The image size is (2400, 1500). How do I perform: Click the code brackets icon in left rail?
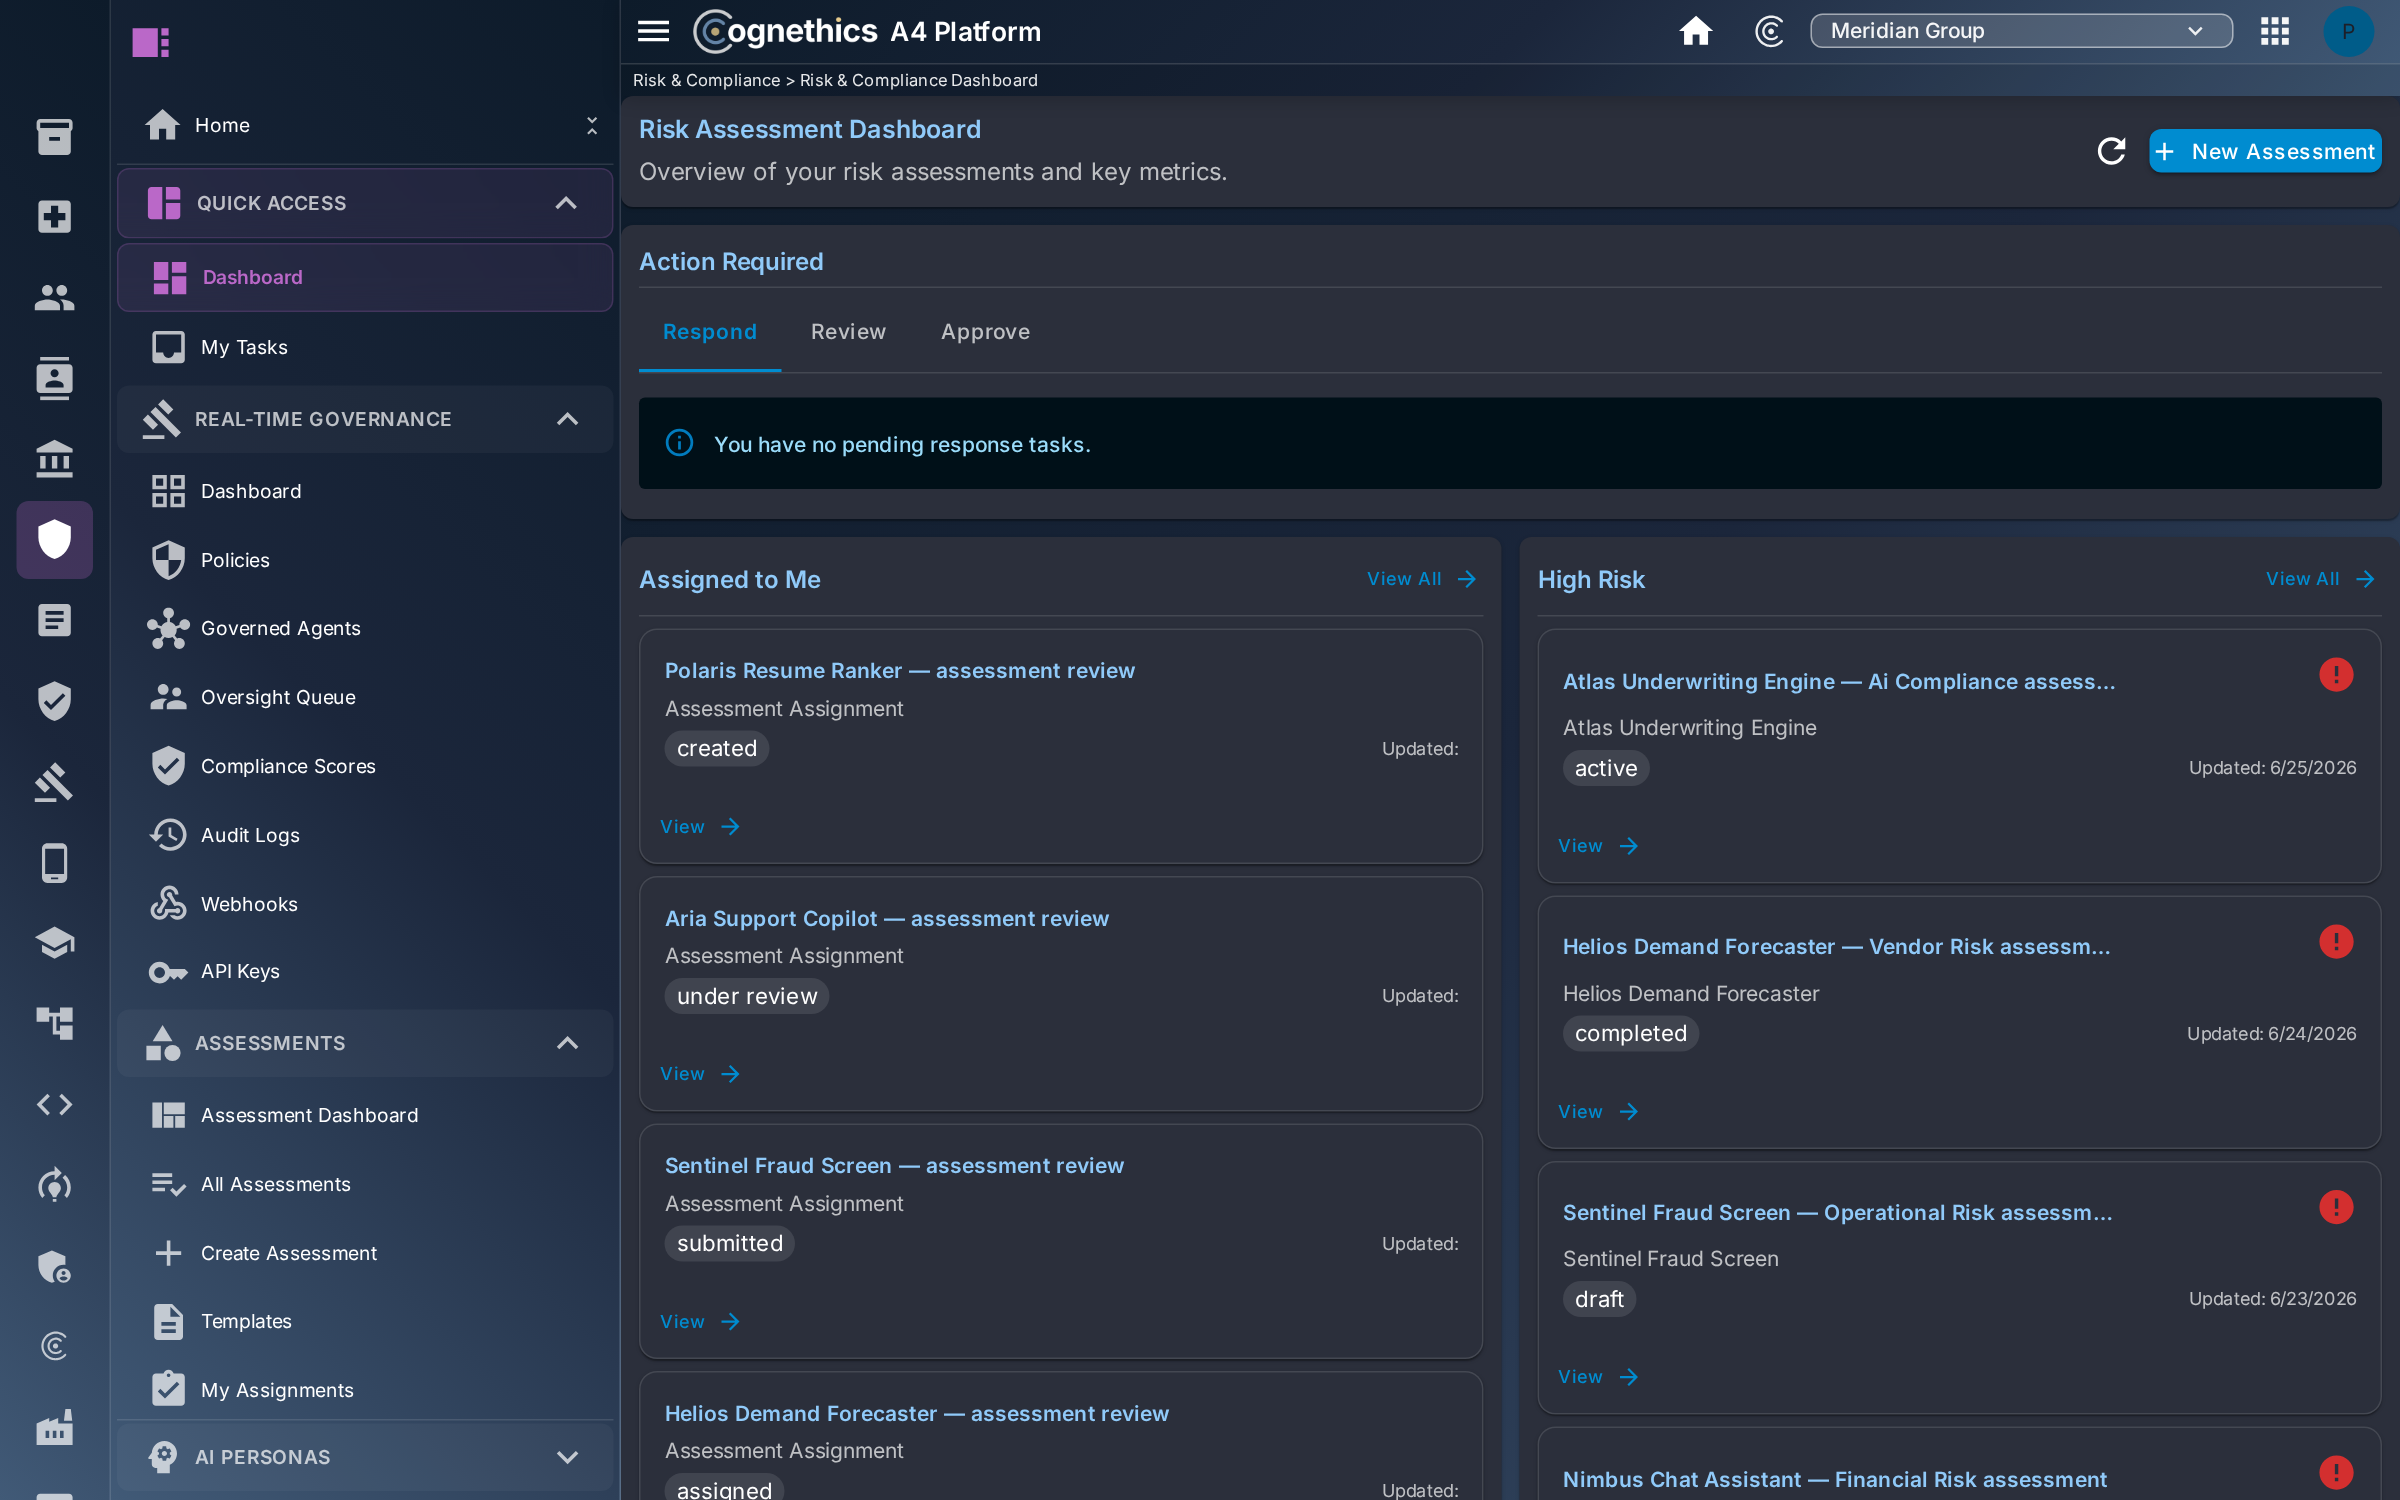pyautogui.click(x=54, y=1104)
